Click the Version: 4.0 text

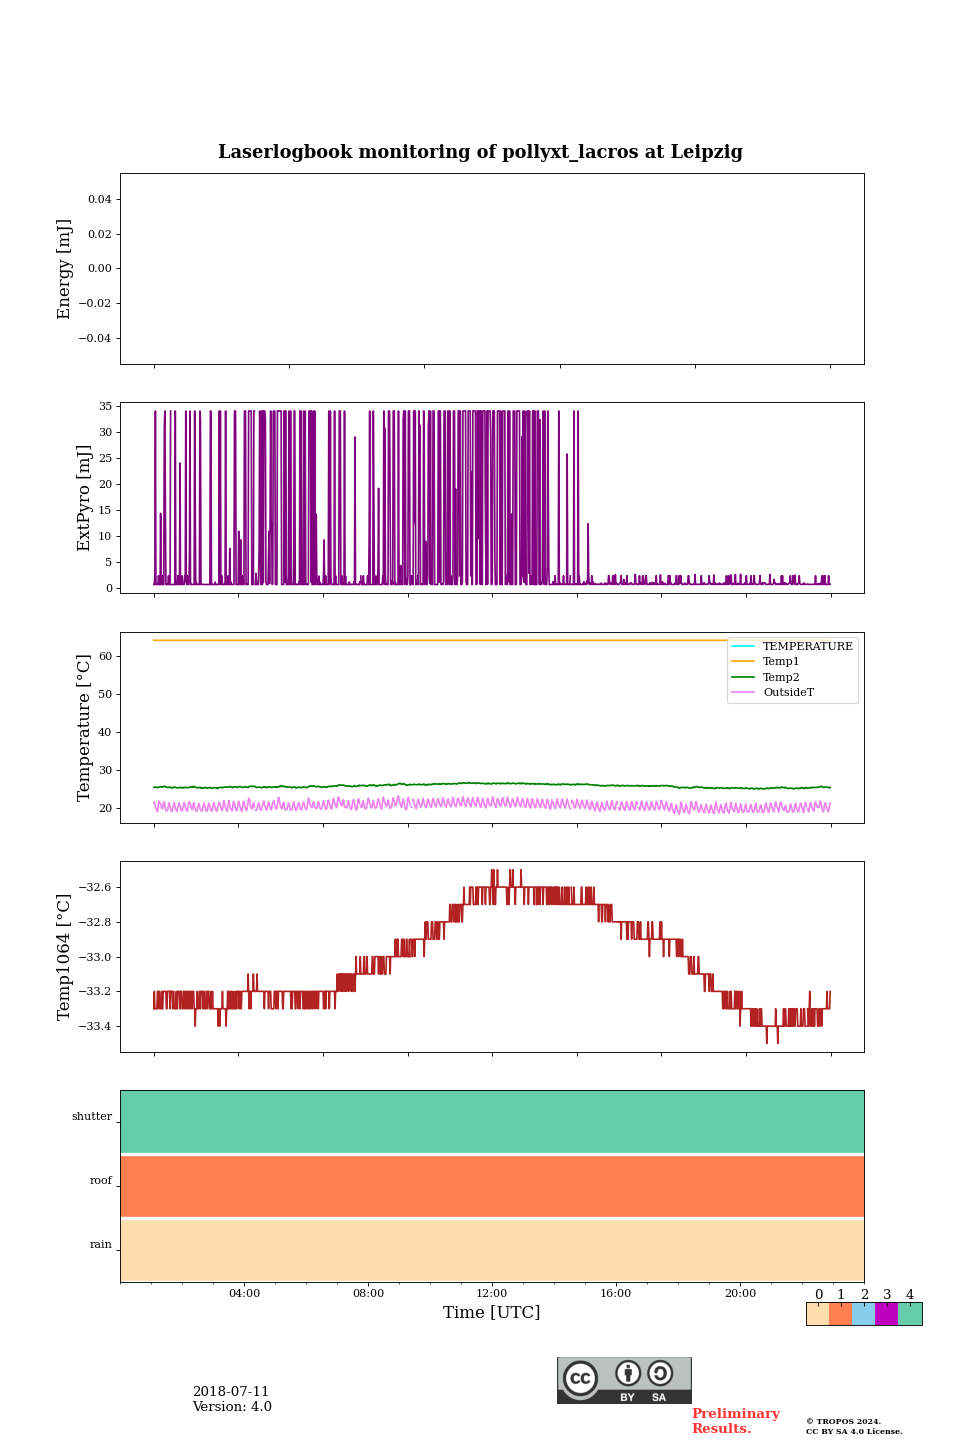click(232, 1407)
